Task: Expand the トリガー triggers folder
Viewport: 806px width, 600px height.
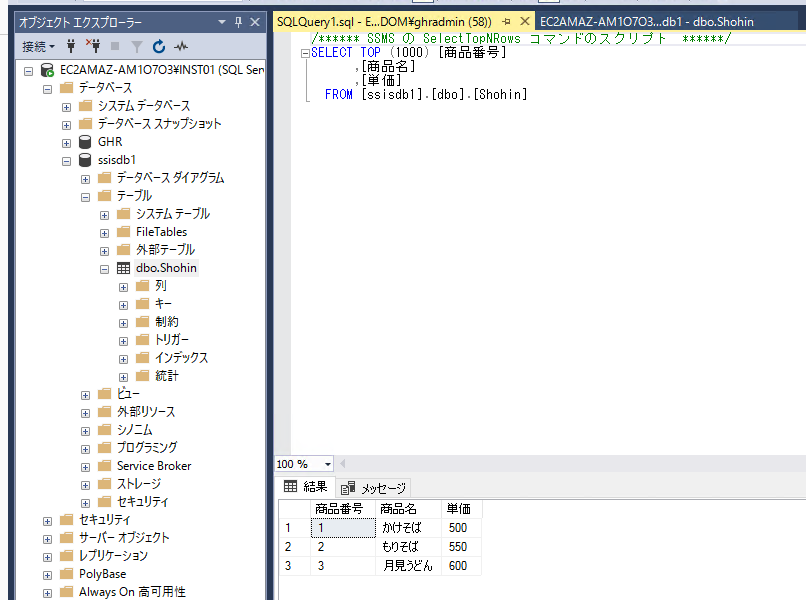Action: [123, 341]
